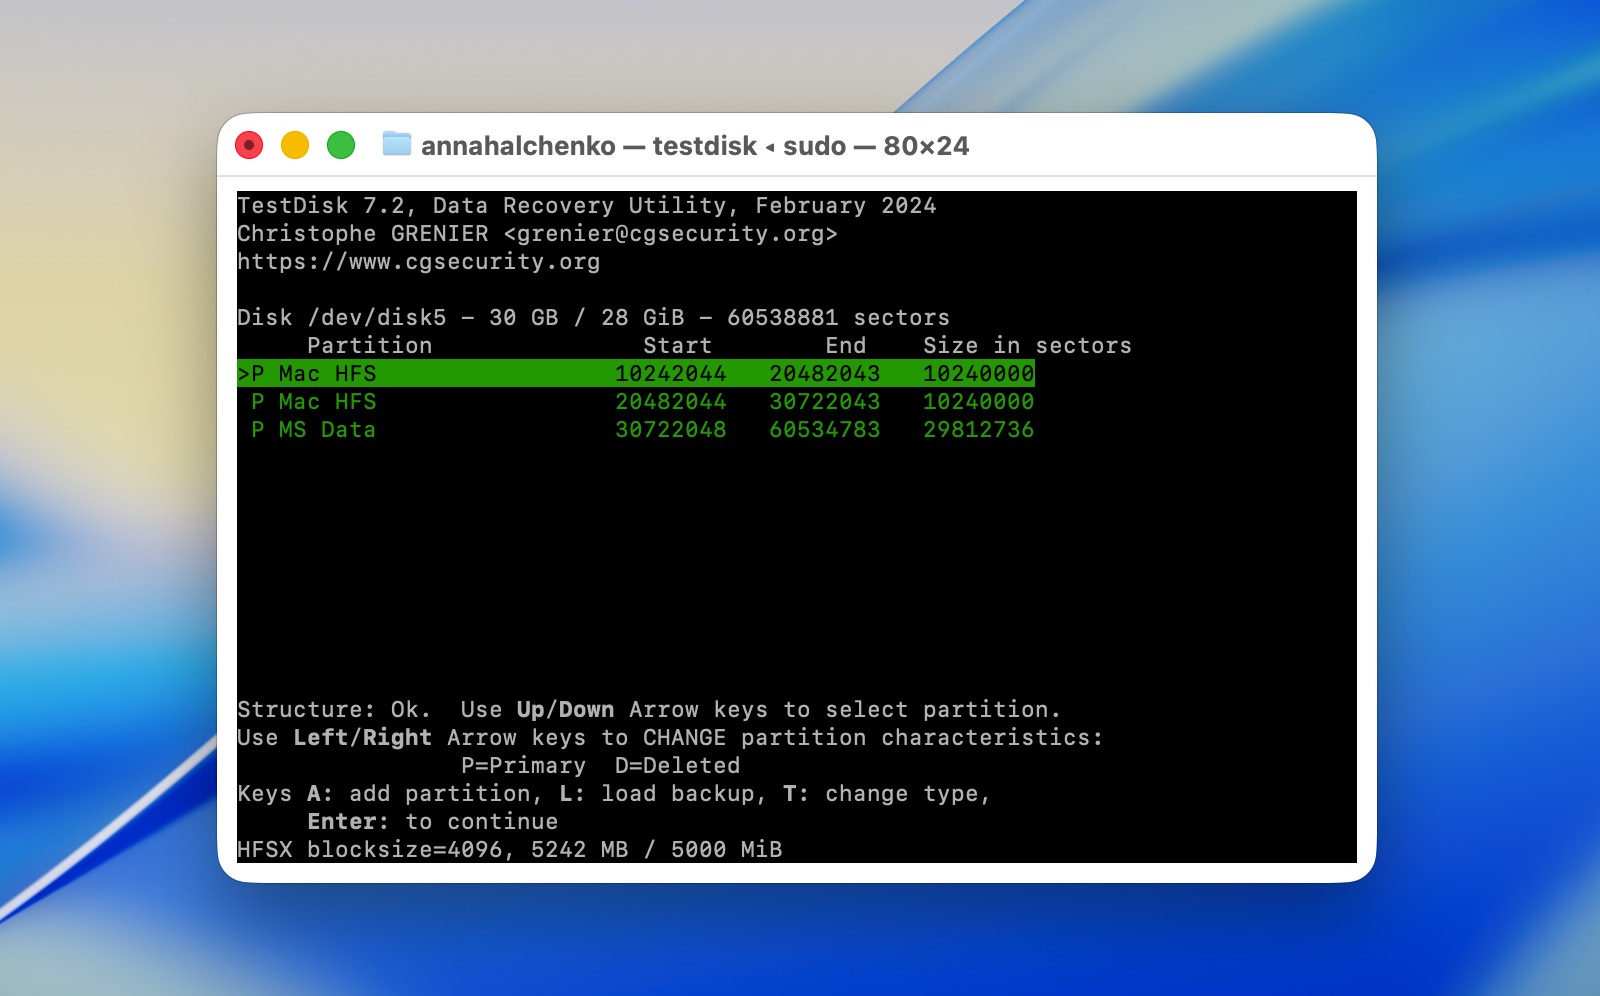Screen dimensions: 1600x996
Task: Click the grenier@cgsecurity.org email address
Action: pyautogui.click(x=670, y=233)
